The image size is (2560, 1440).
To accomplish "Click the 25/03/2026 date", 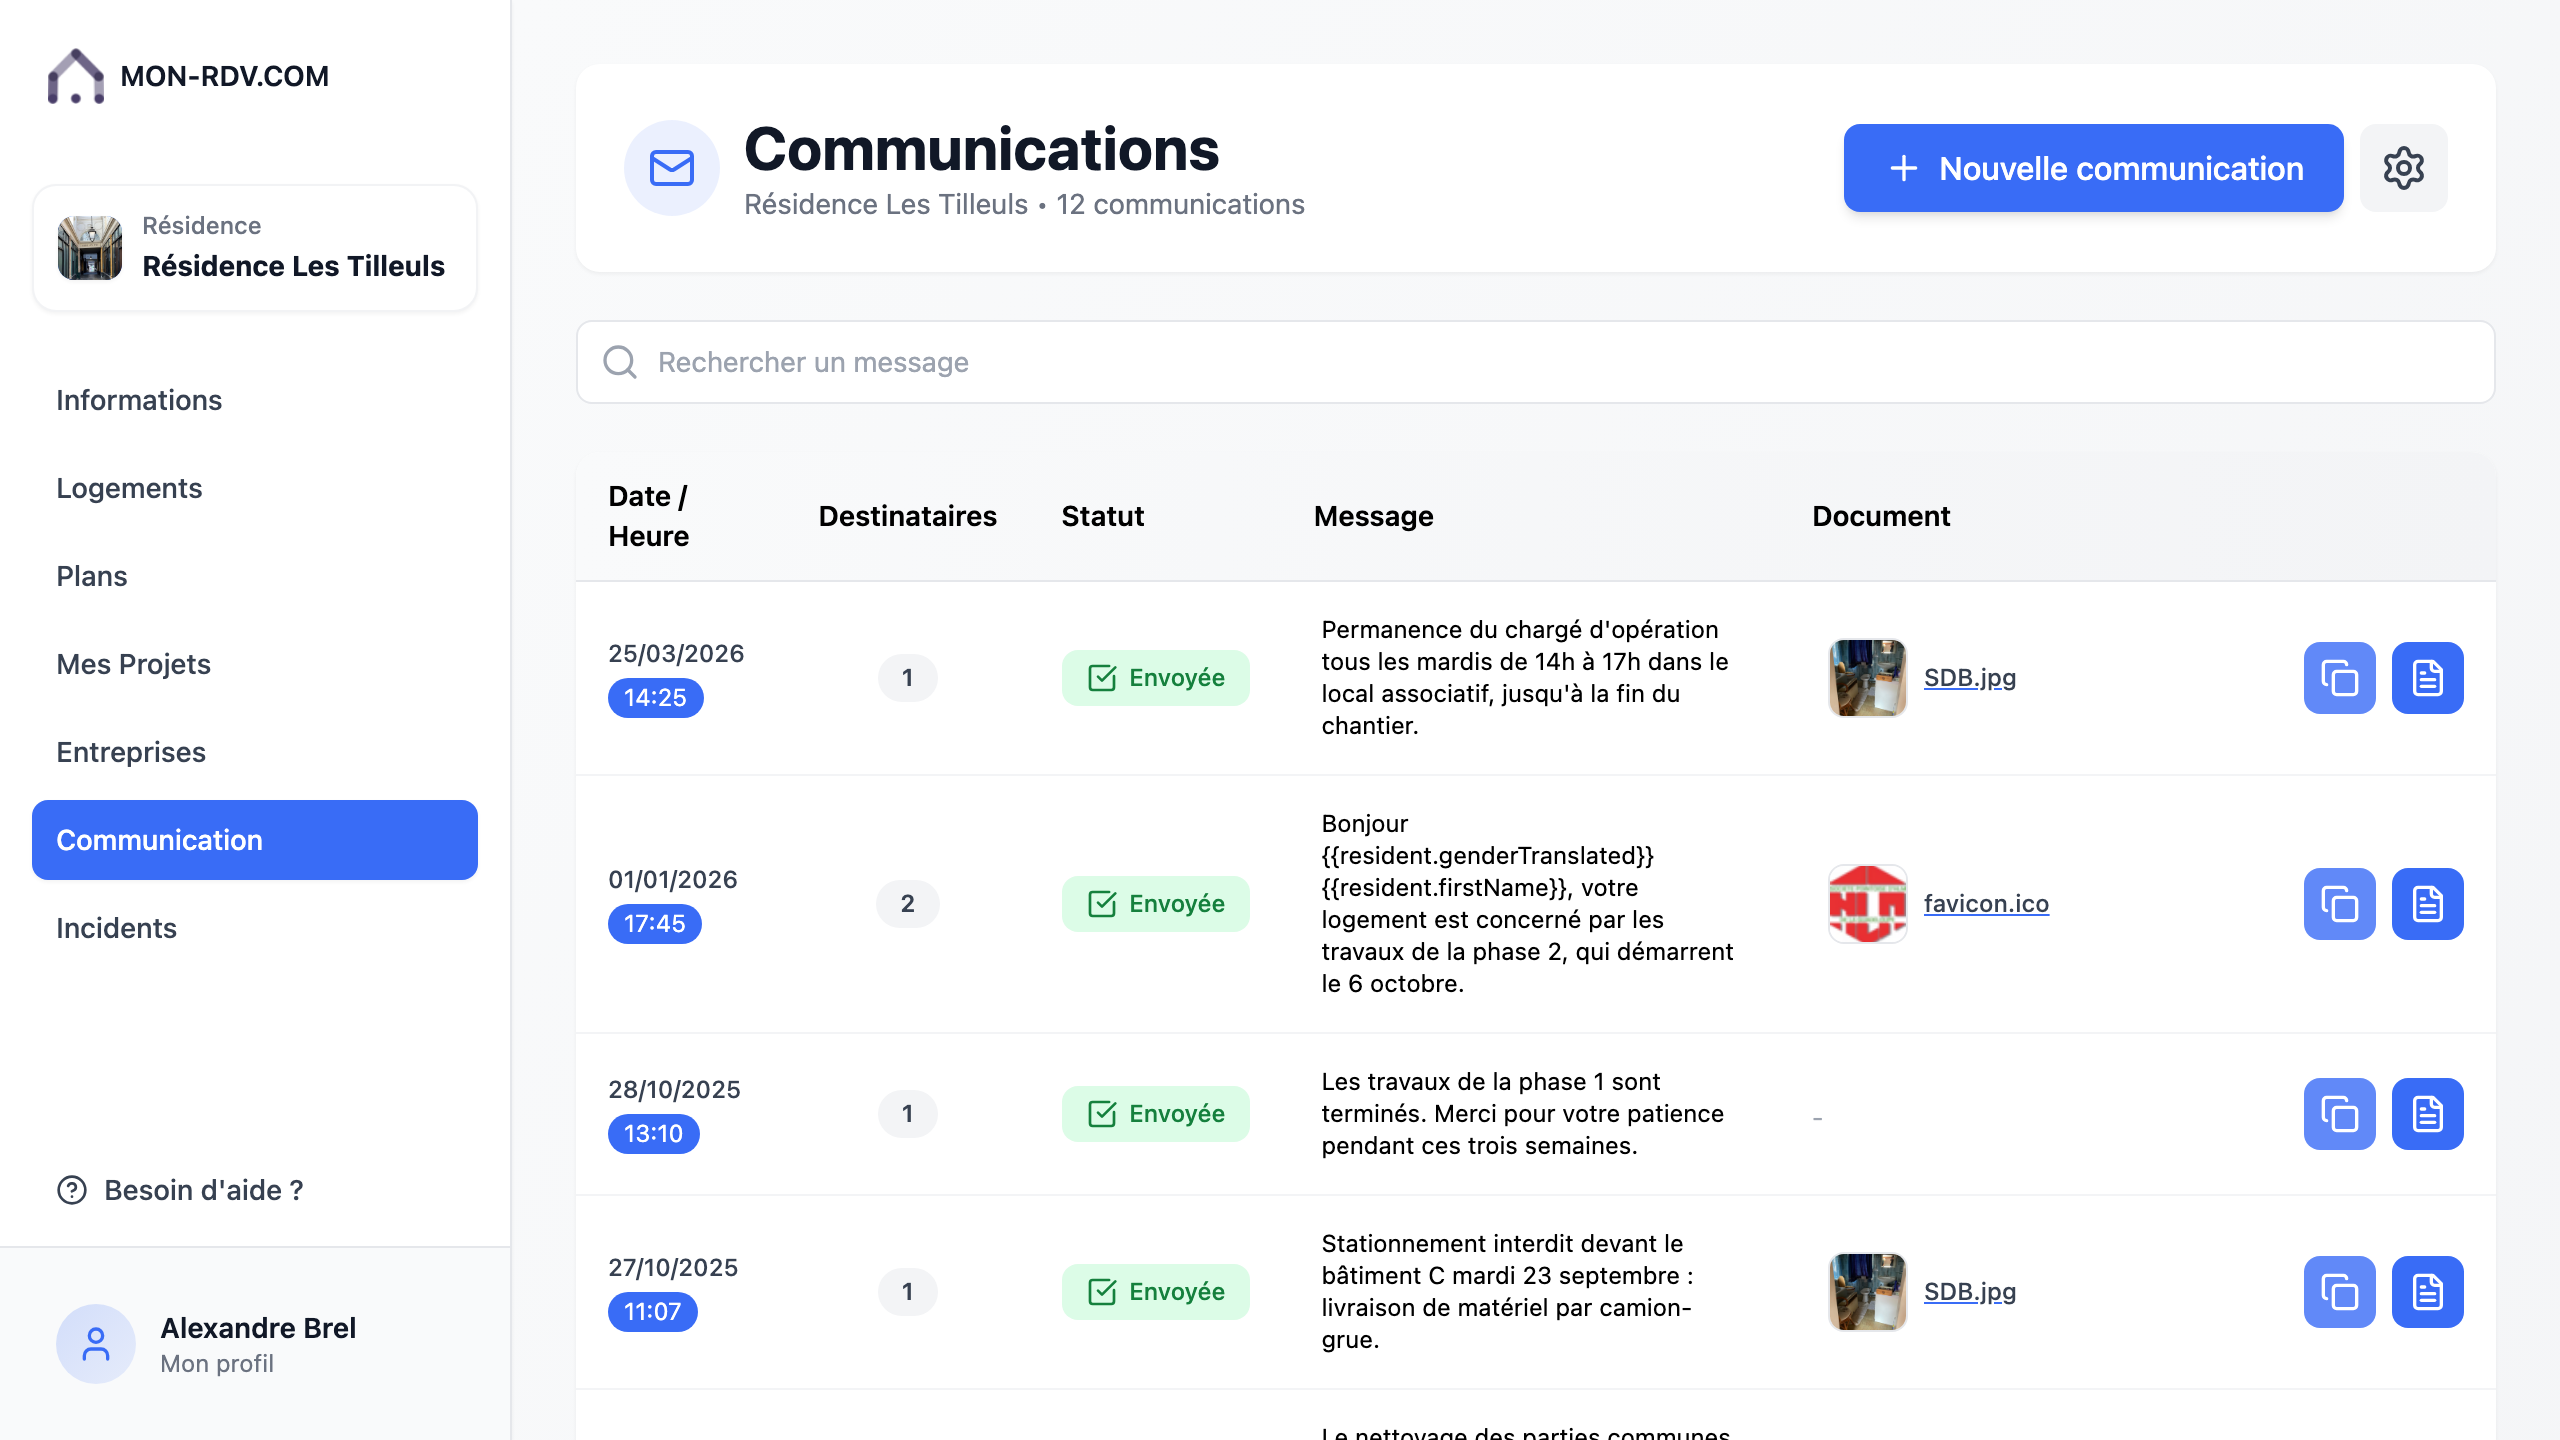I will (676, 654).
